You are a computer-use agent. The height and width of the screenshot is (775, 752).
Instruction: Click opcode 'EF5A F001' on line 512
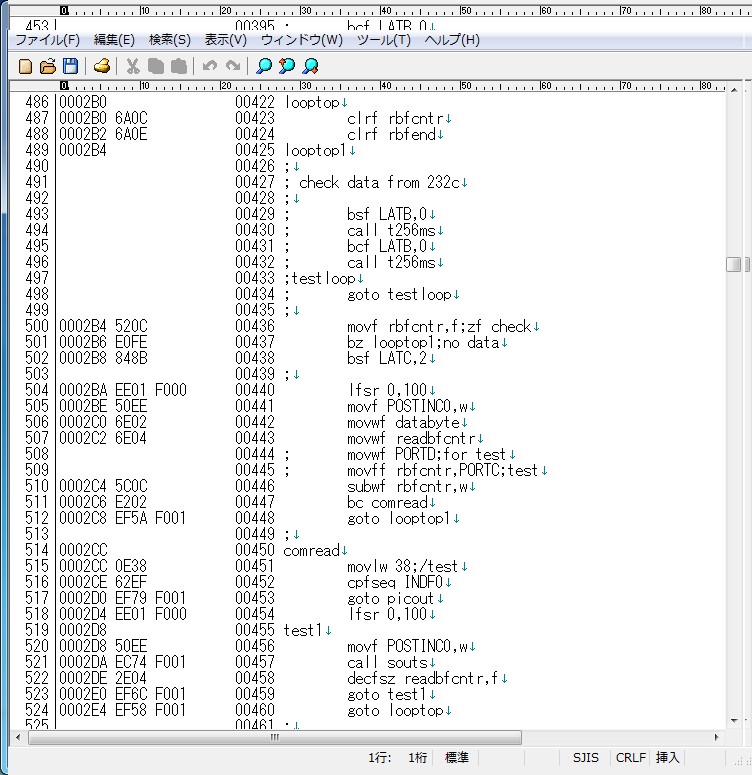[150, 518]
